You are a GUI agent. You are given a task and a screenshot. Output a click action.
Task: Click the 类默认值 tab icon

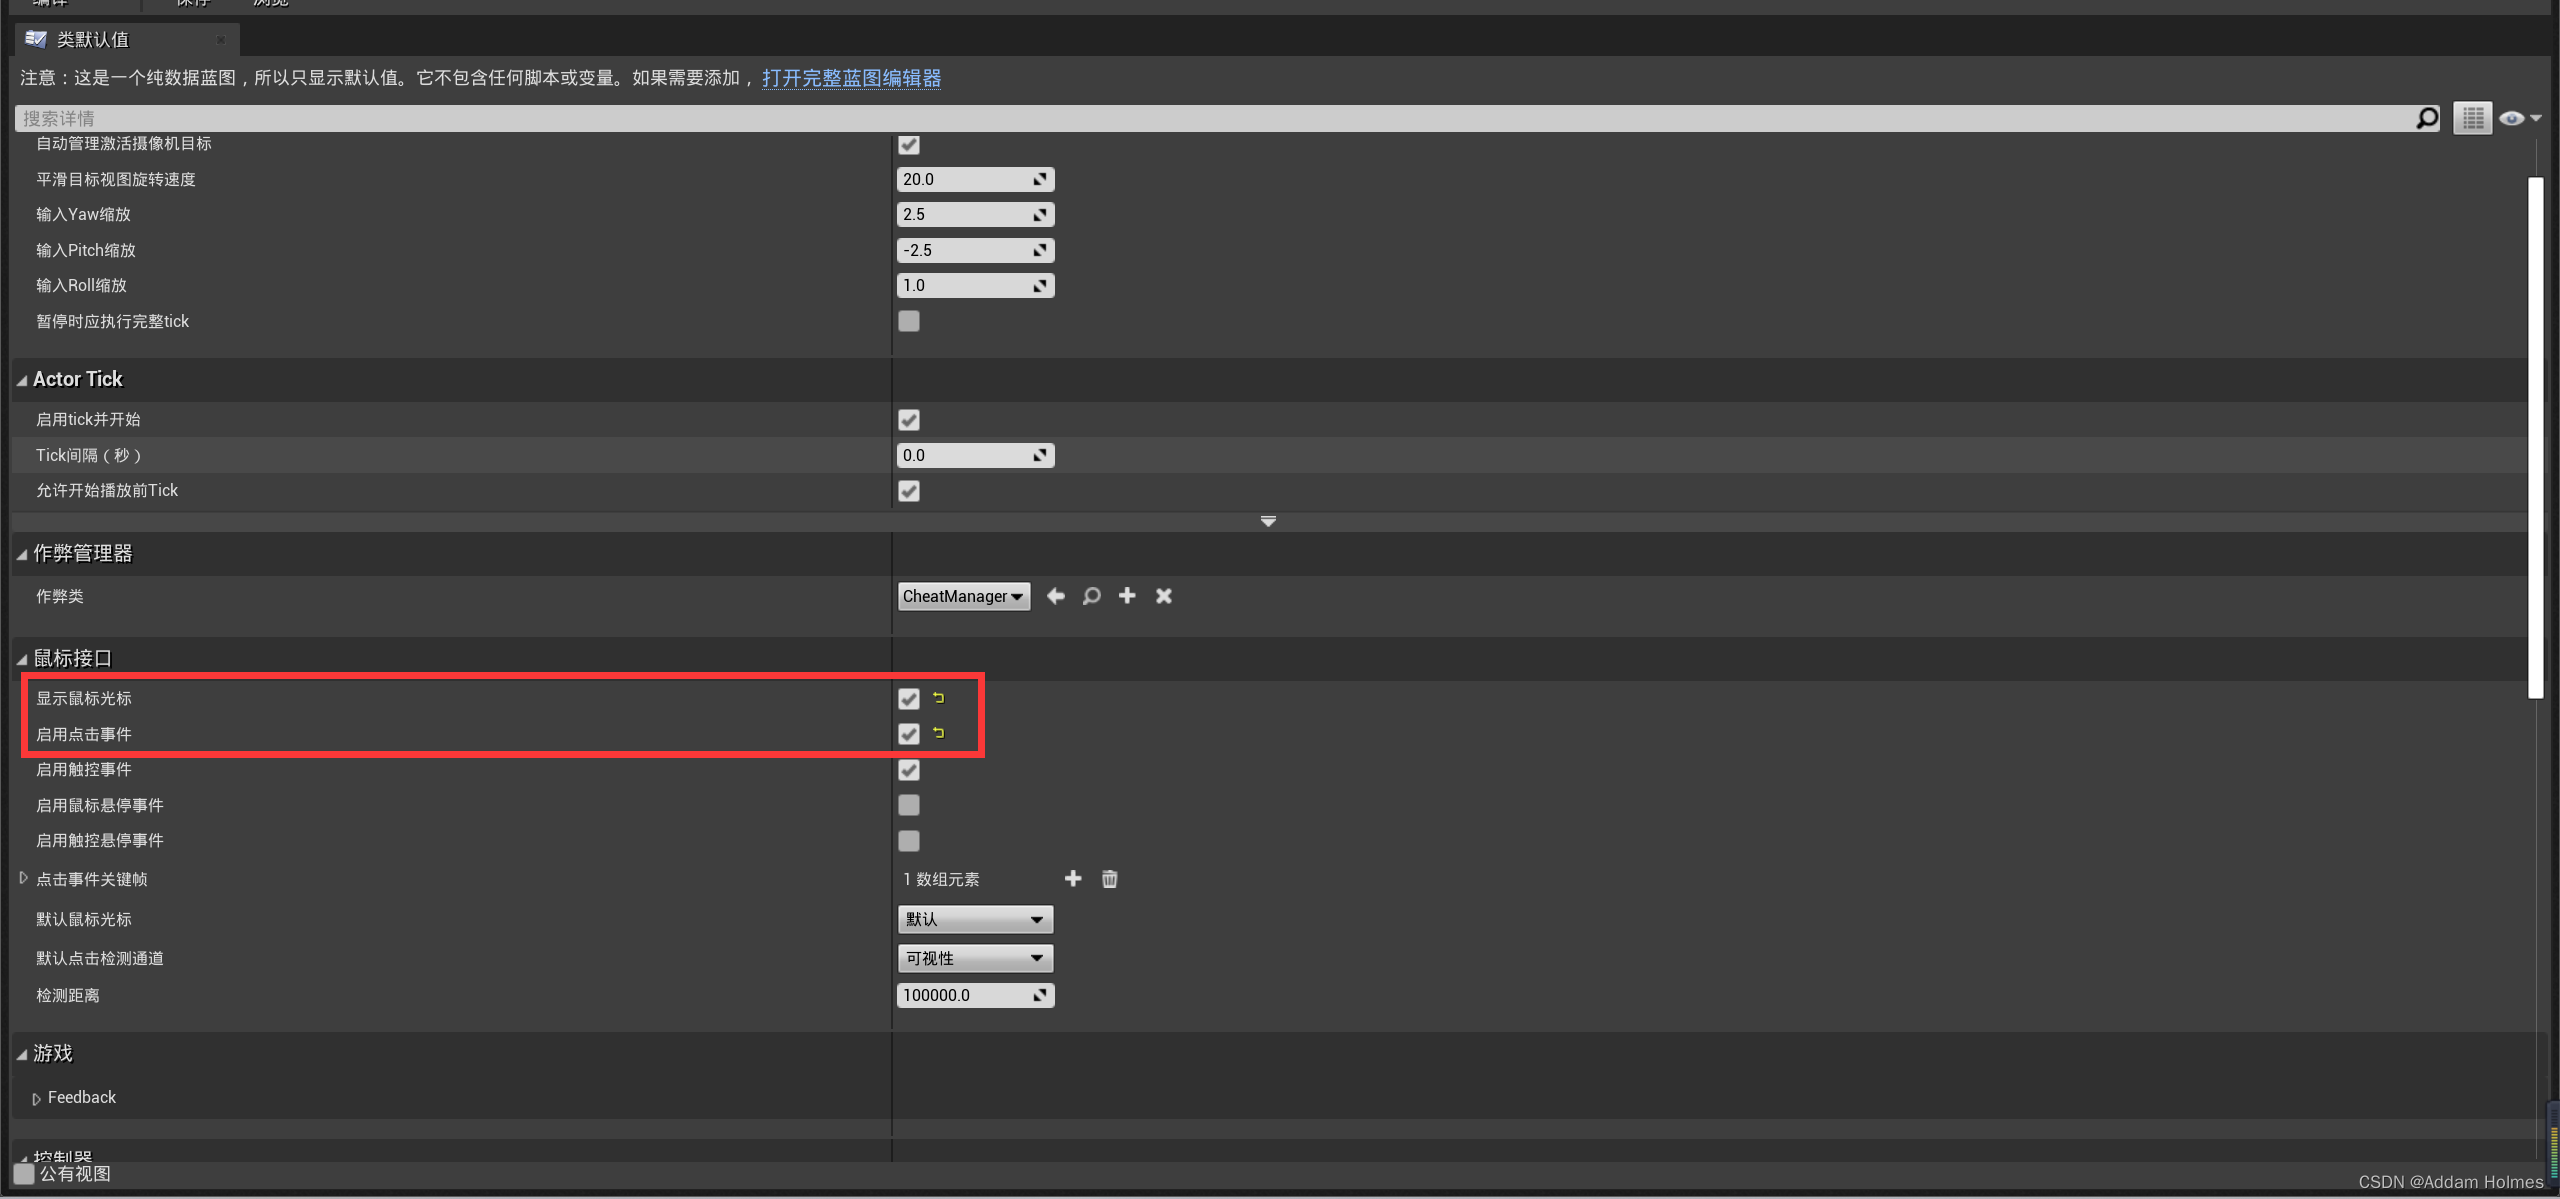tap(36, 39)
